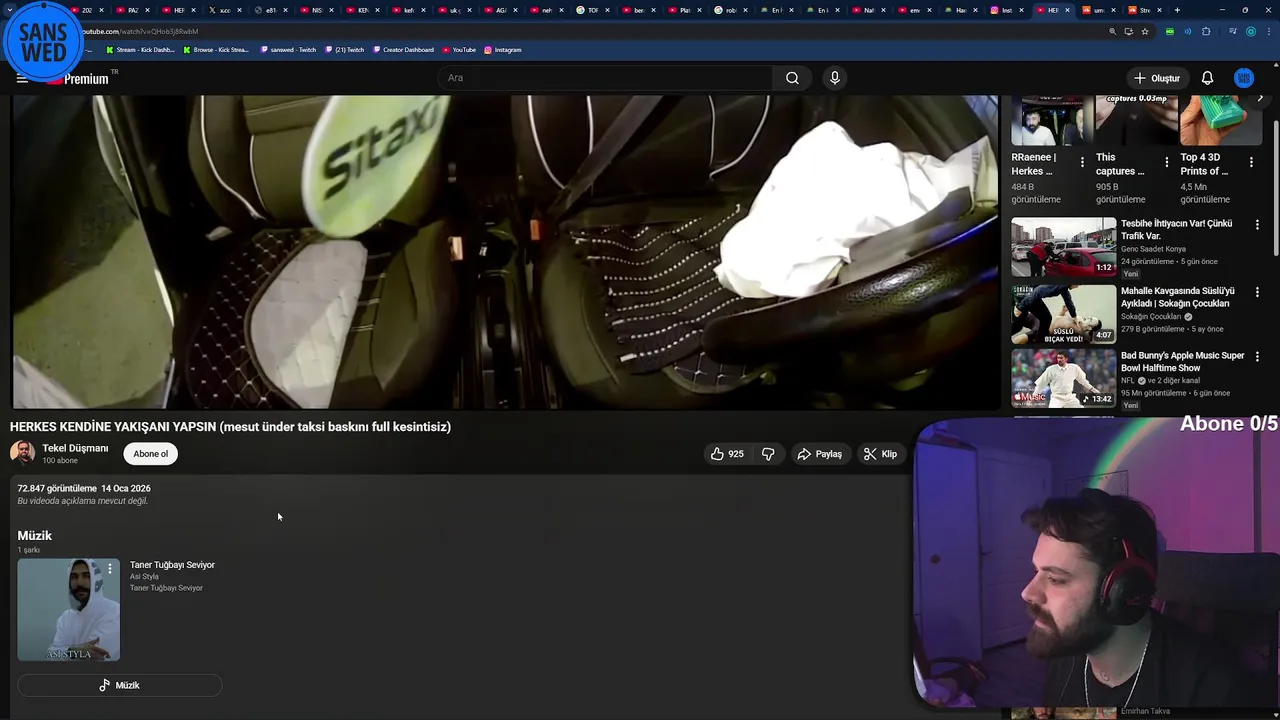Open the Instagram bookmark in bookmarks bar
The image size is (1280, 720).
tap(503, 49)
